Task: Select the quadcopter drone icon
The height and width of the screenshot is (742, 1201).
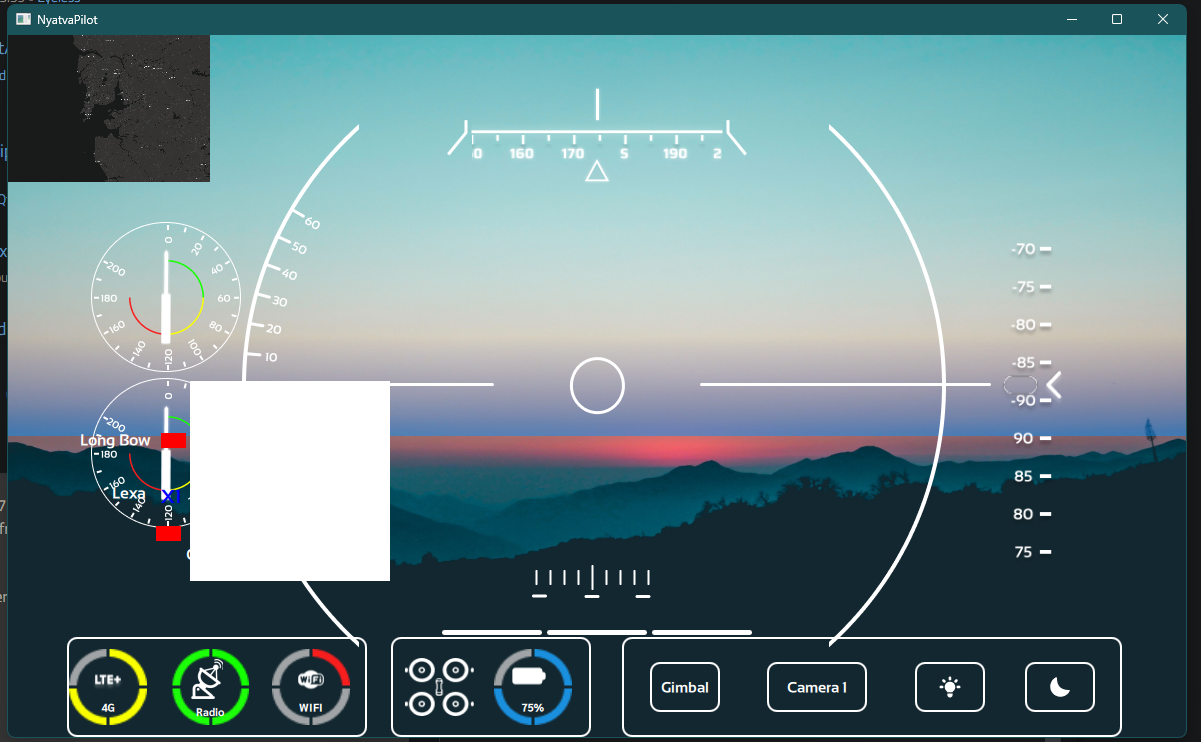Action: coord(438,687)
